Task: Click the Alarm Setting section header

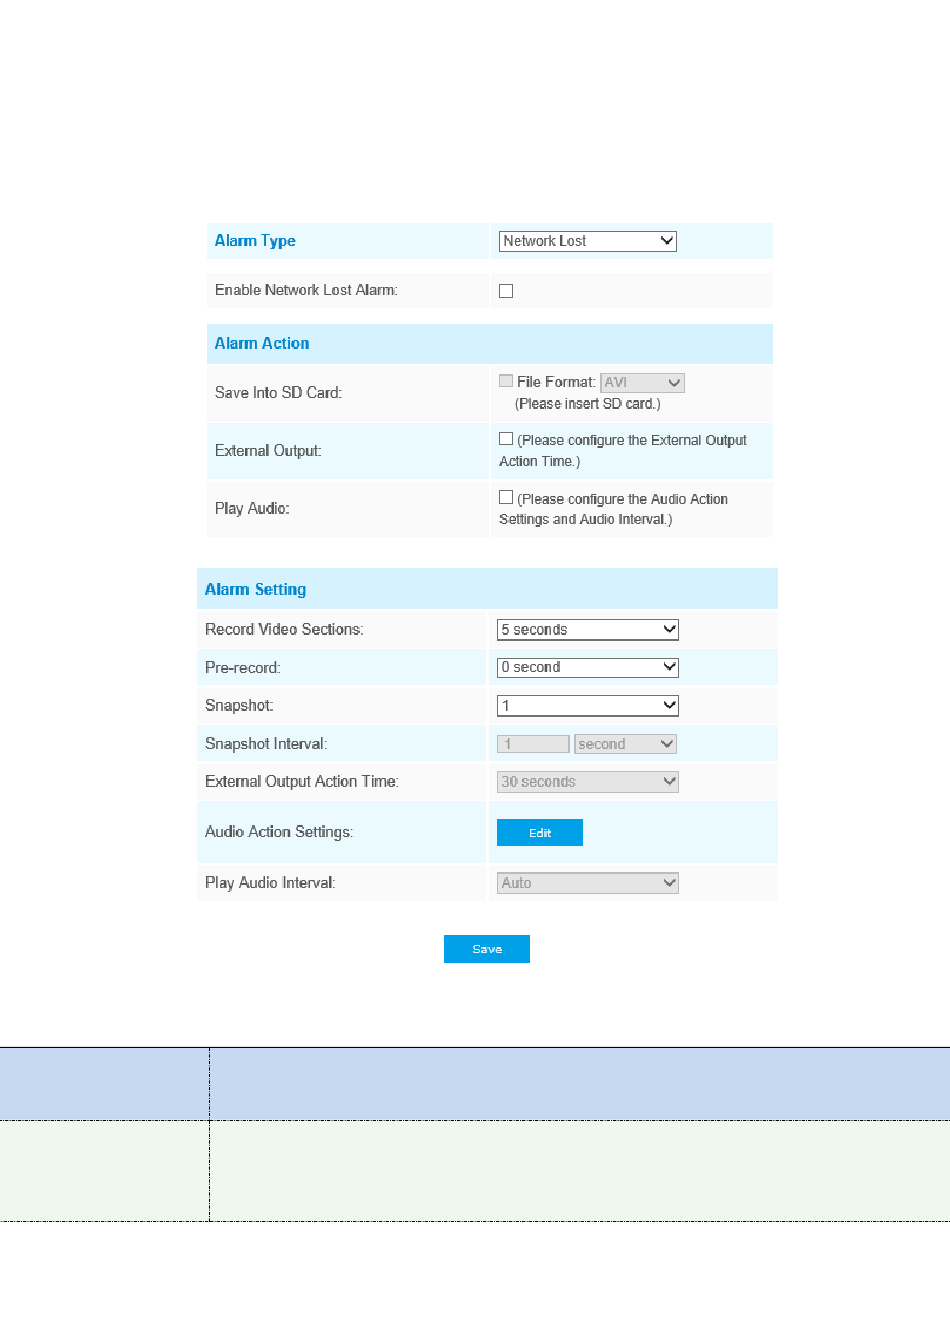Action: pyautogui.click(x=487, y=589)
